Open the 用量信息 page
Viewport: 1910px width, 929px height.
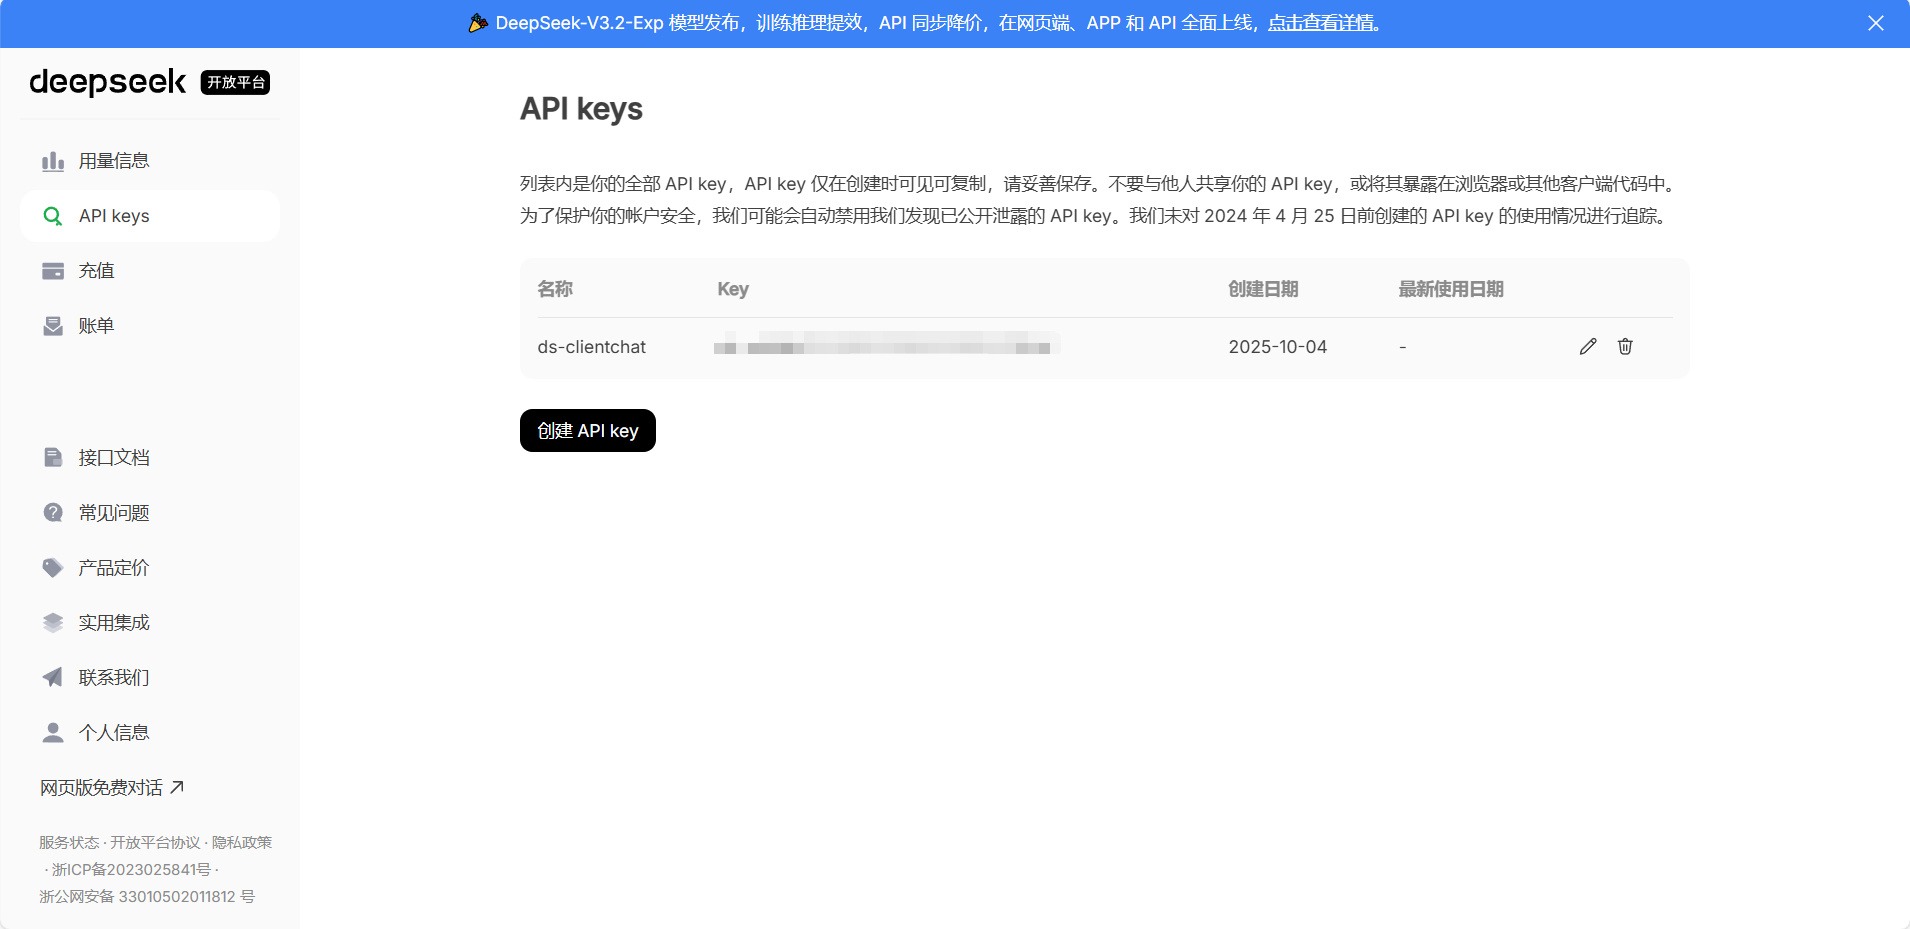[150, 161]
